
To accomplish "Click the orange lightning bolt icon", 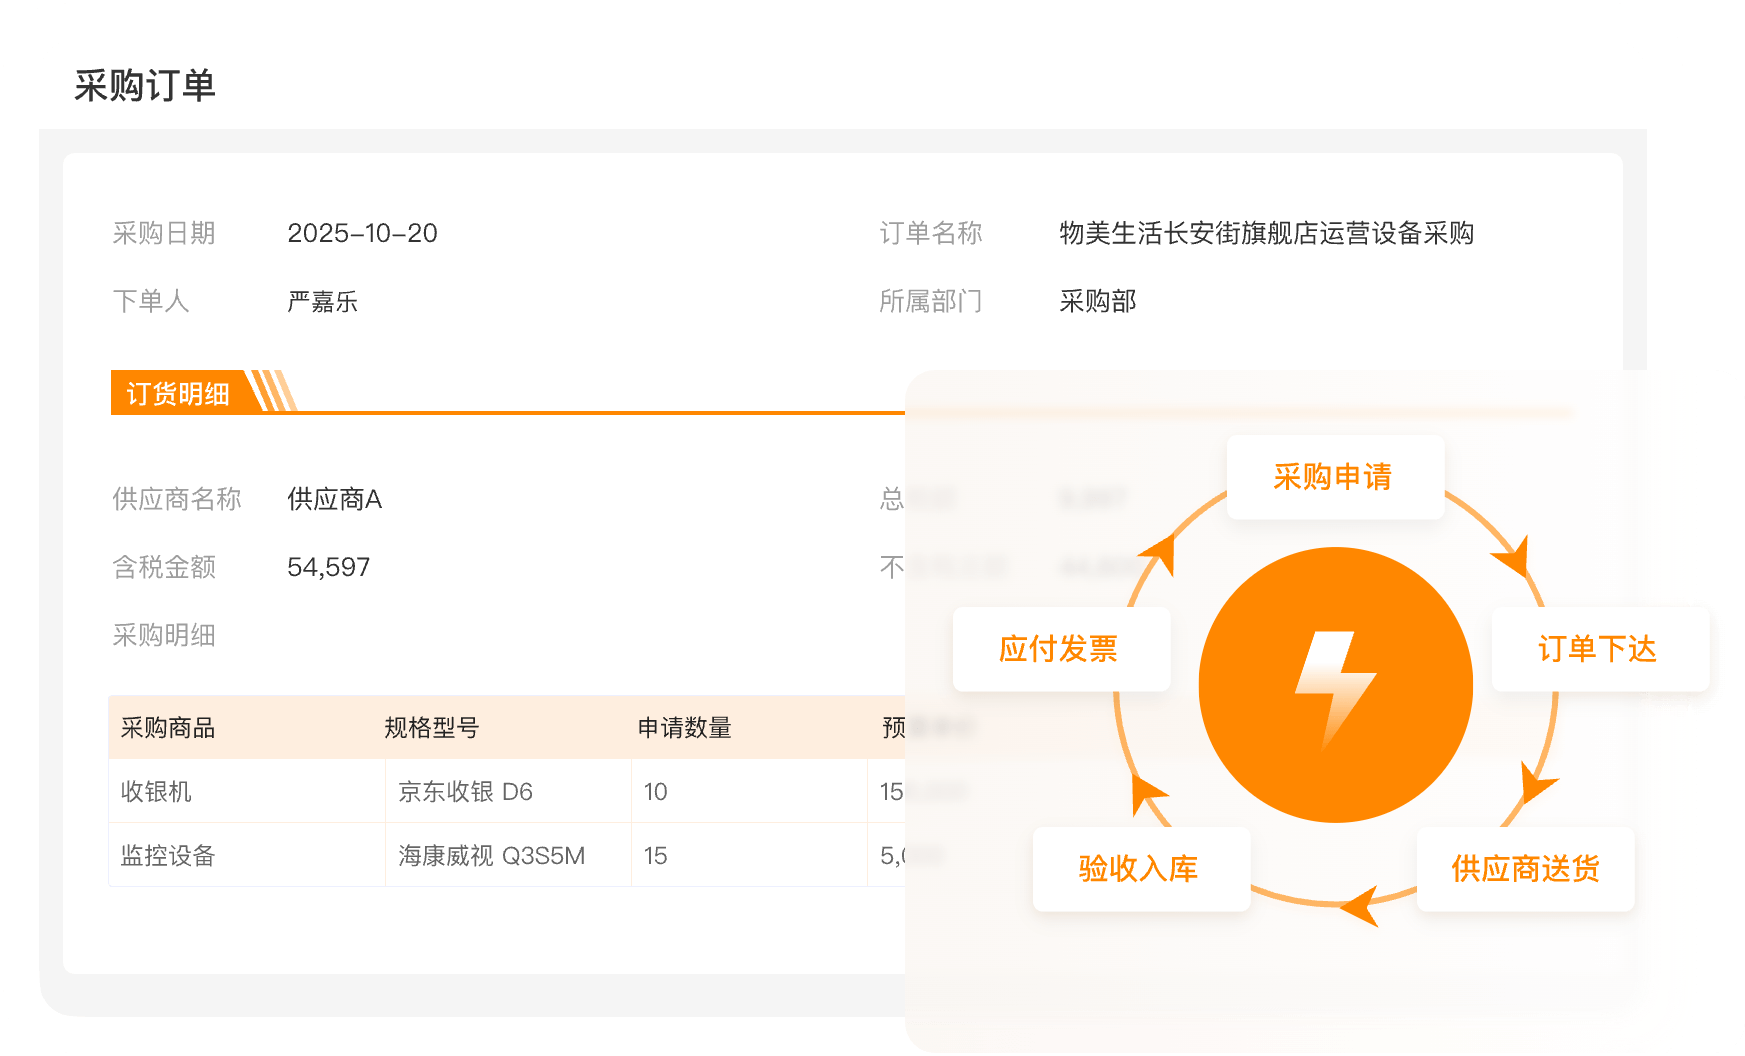I will point(1335,686).
